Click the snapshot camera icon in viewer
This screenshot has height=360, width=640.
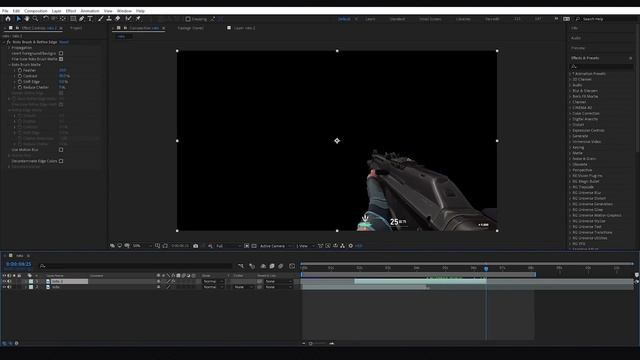pyautogui.click(x=196, y=246)
